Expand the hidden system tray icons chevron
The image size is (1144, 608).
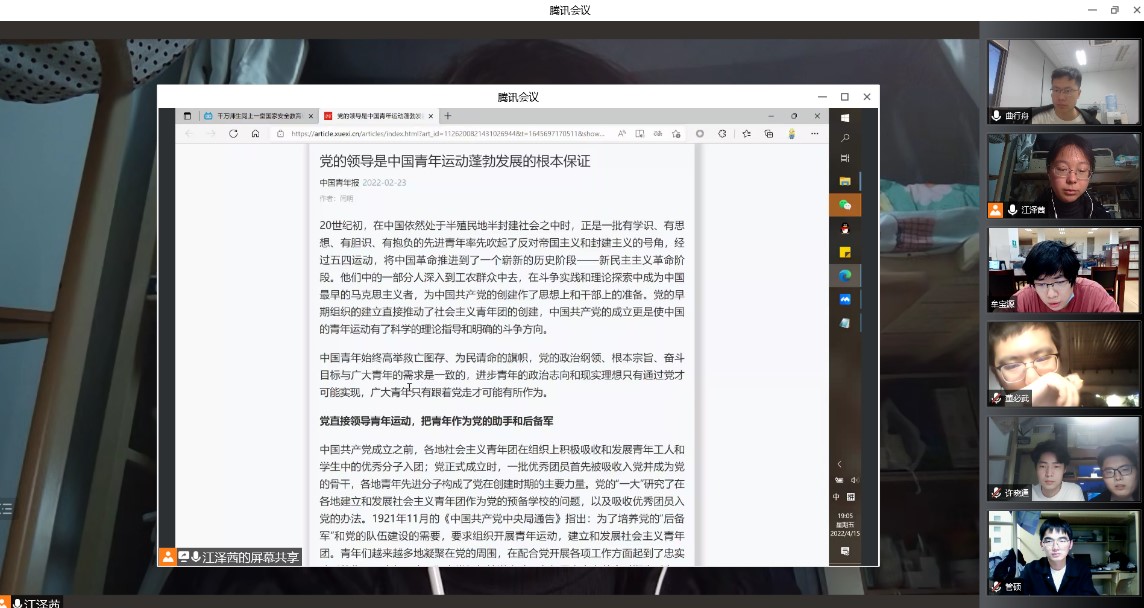click(x=839, y=464)
